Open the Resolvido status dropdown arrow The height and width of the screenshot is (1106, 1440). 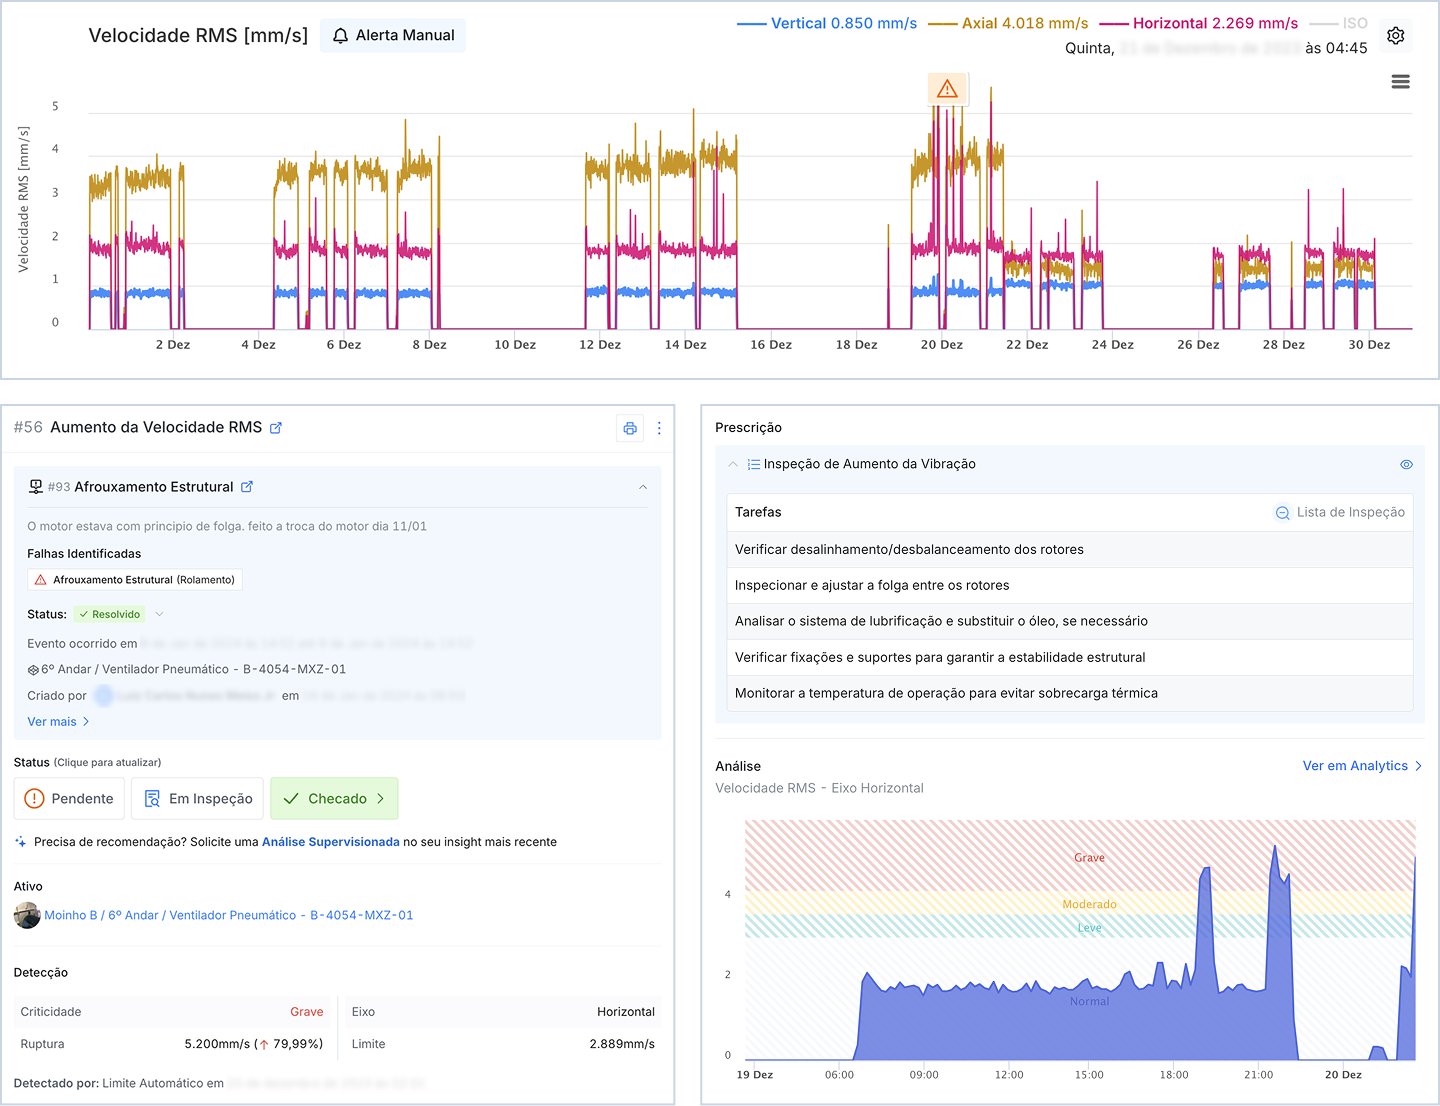coord(159,614)
